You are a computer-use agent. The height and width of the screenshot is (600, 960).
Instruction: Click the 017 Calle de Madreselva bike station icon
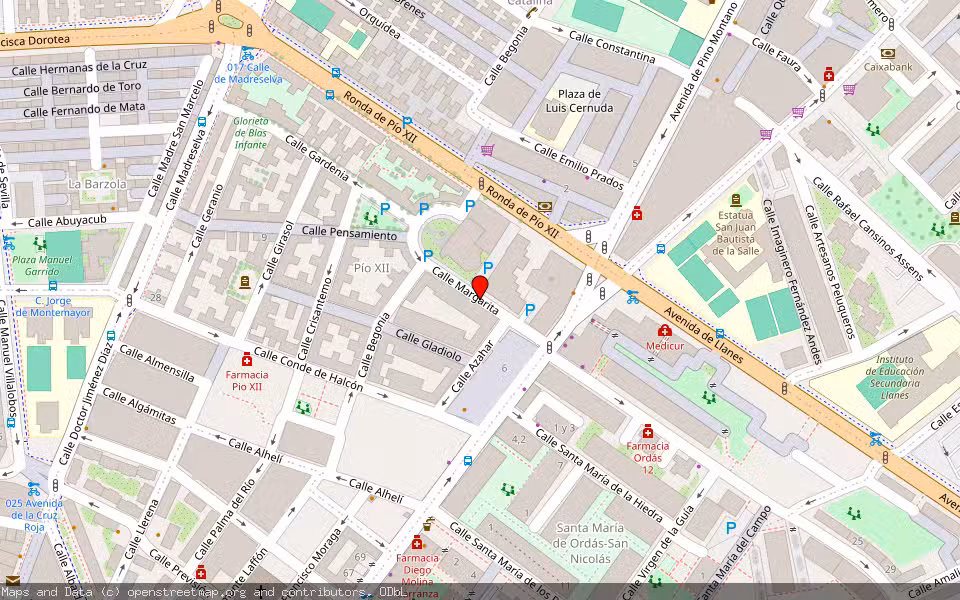(247, 53)
